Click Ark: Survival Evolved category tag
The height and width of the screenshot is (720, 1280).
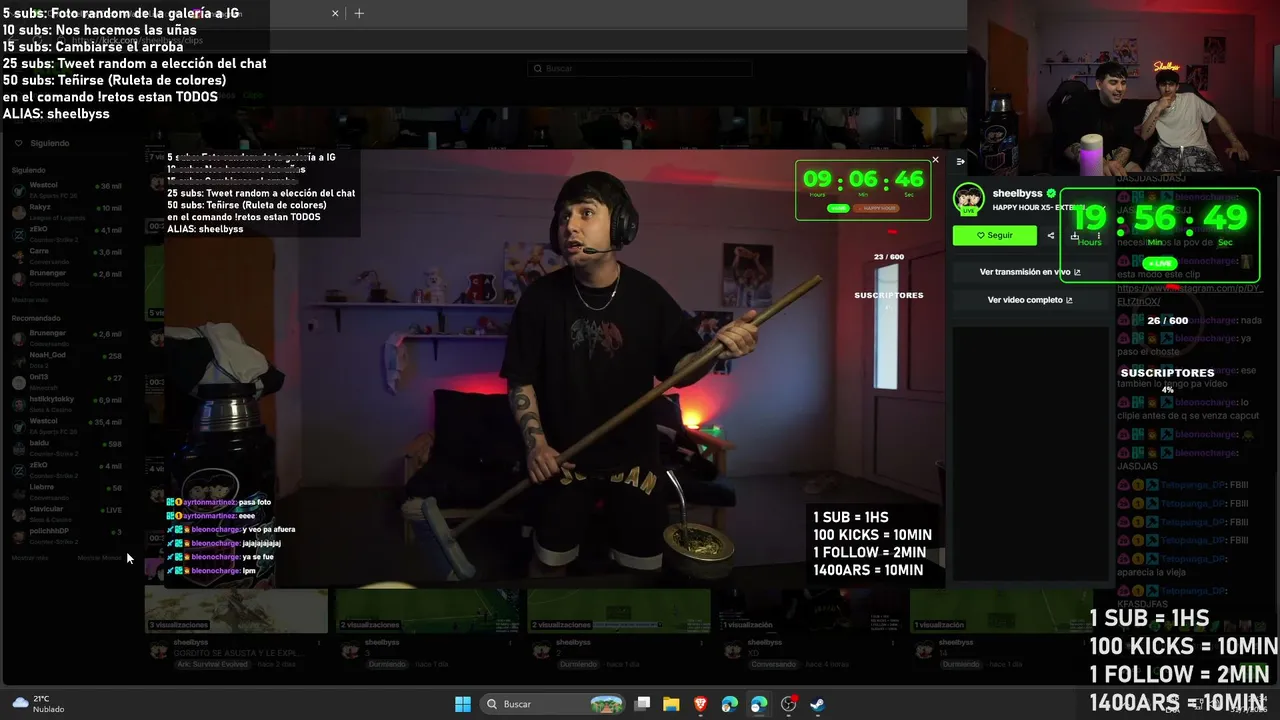click(x=212, y=665)
